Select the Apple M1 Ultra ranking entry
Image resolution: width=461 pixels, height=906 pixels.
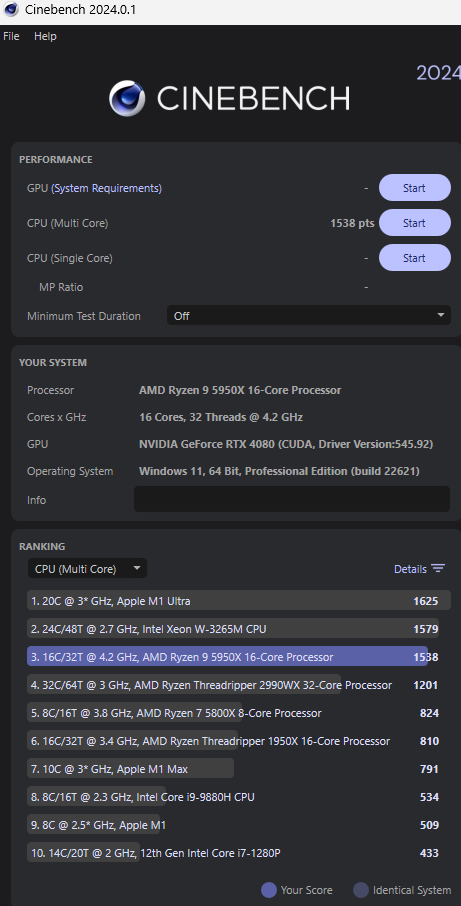coord(239,601)
